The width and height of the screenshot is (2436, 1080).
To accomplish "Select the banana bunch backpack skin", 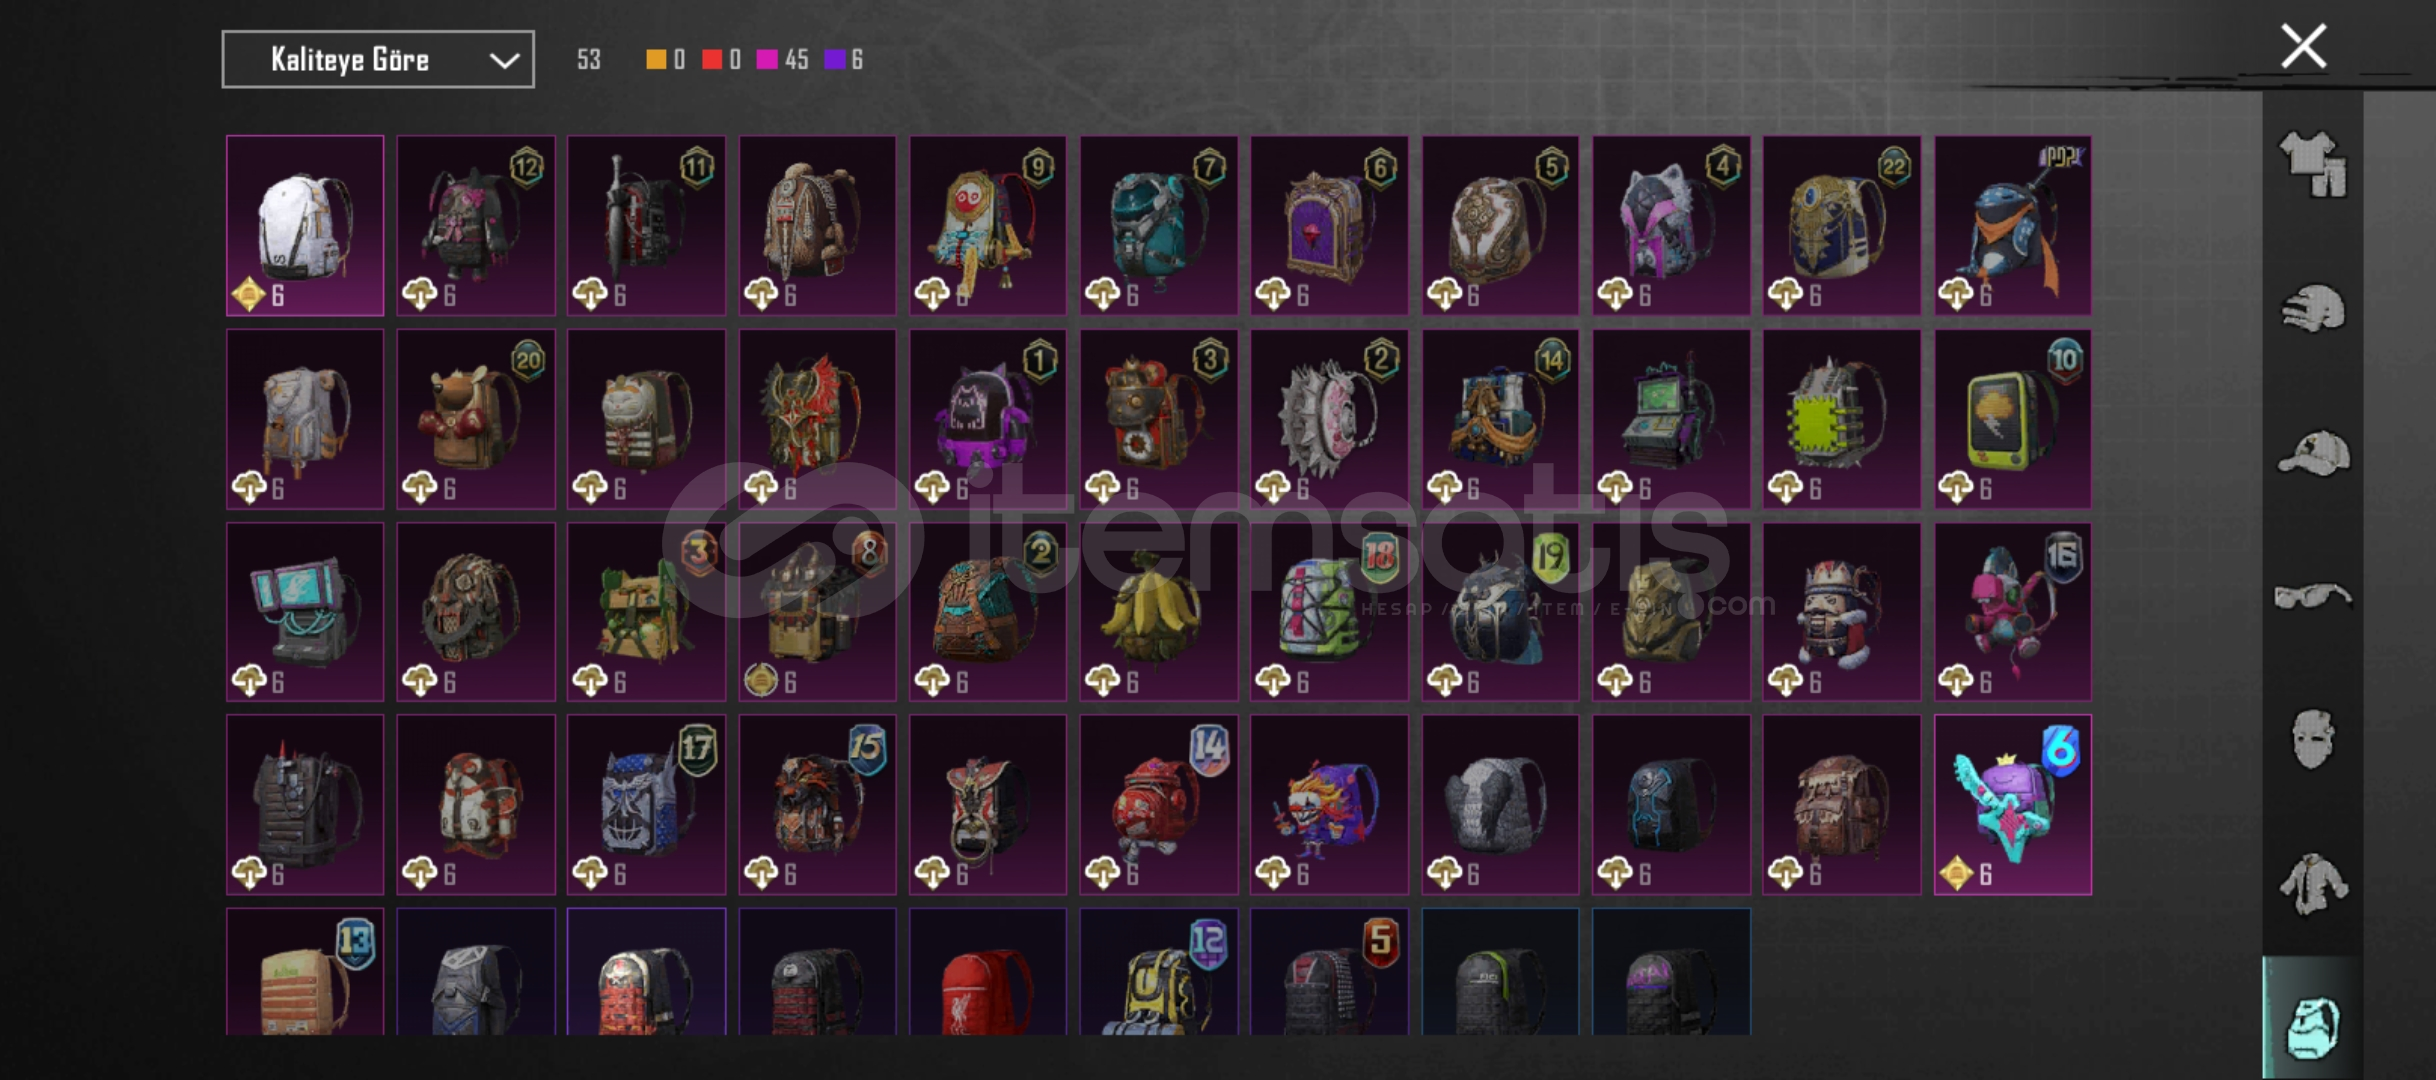I will tap(1158, 612).
